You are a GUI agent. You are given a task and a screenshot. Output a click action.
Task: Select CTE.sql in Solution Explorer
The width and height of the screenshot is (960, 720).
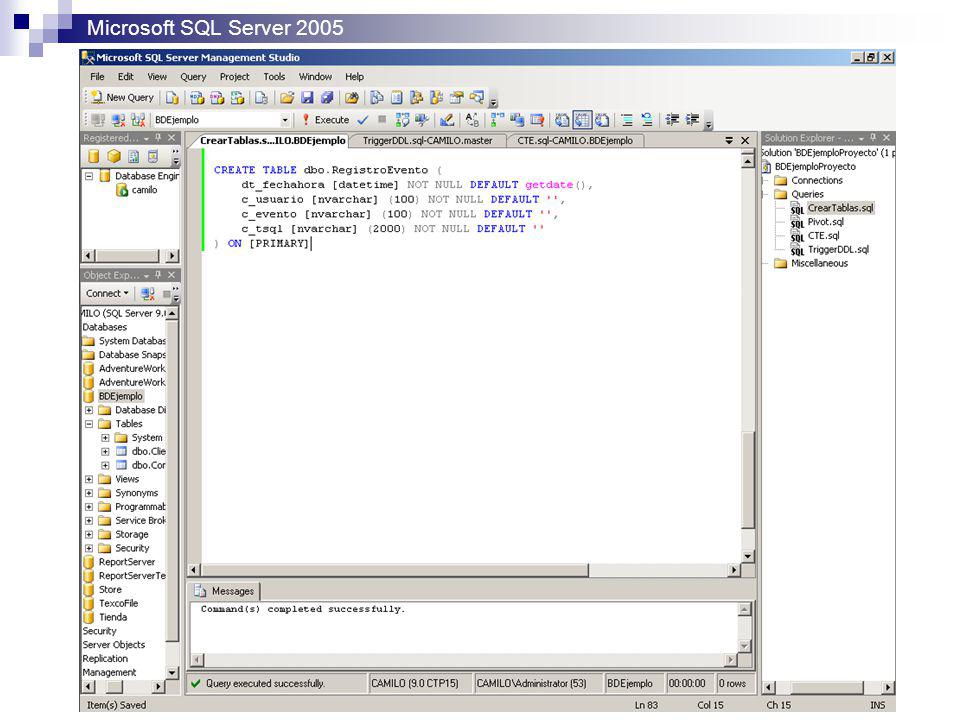click(823, 236)
